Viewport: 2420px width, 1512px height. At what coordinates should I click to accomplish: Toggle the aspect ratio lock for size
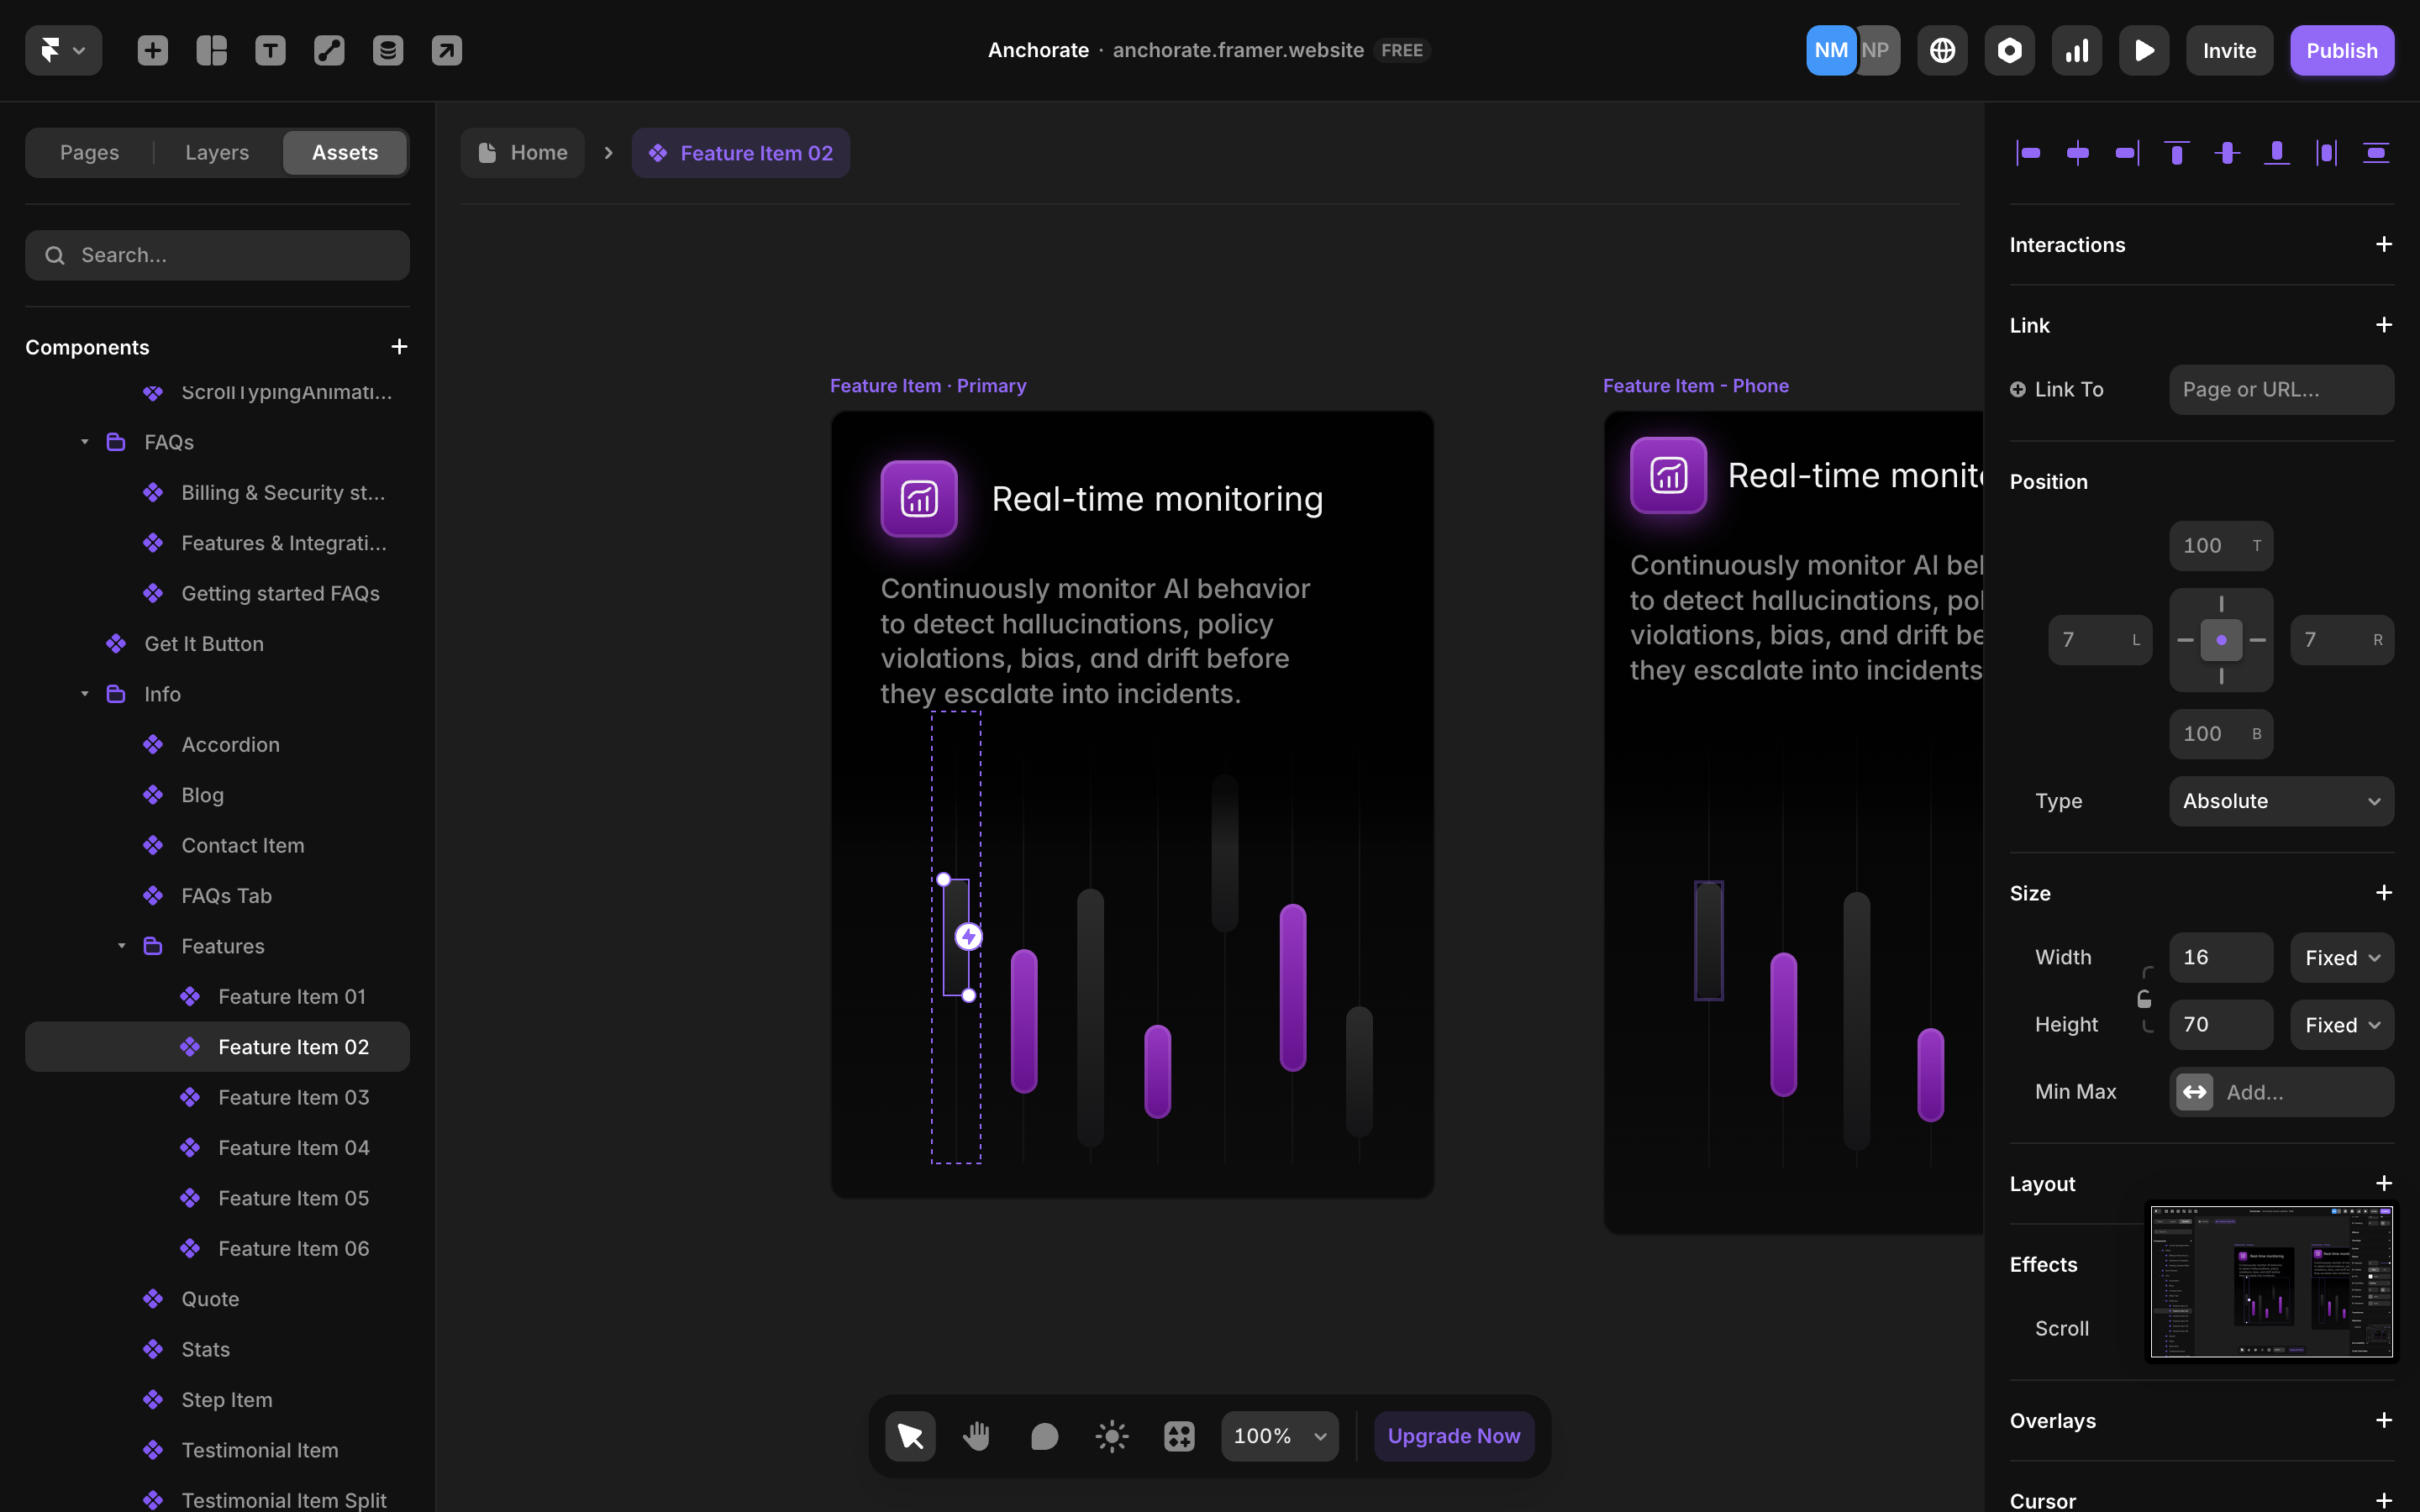click(x=2144, y=999)
